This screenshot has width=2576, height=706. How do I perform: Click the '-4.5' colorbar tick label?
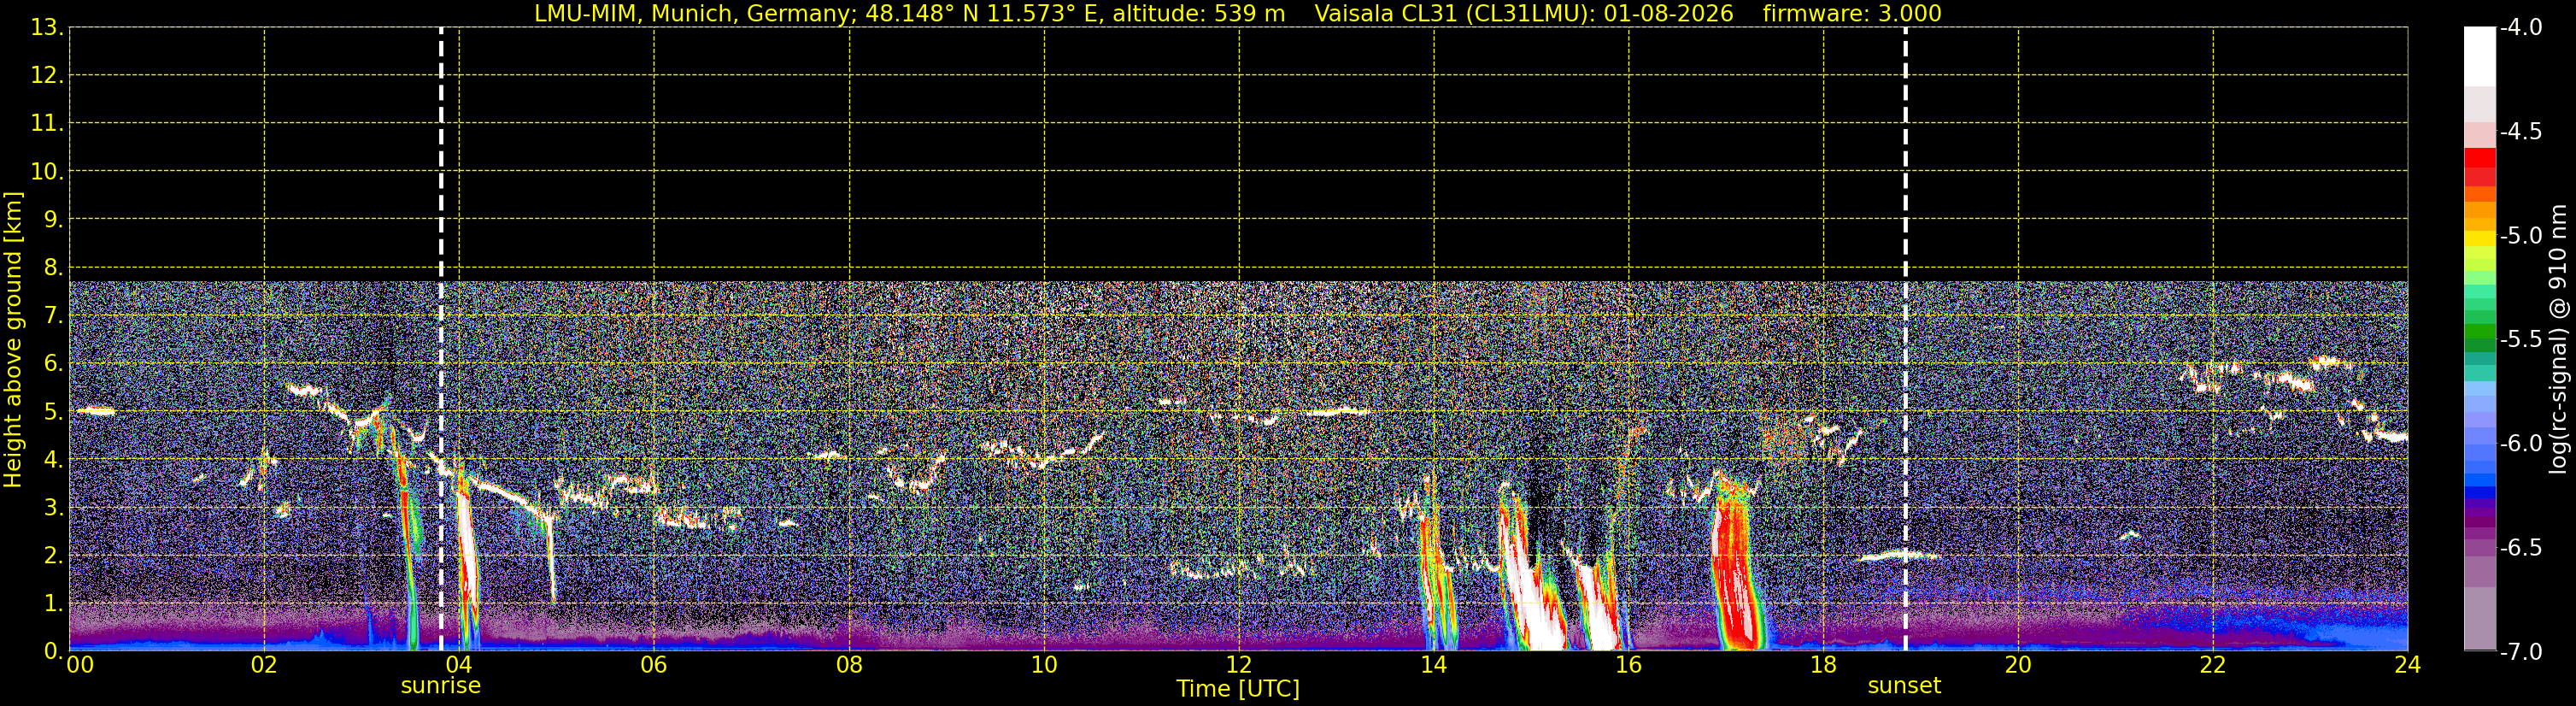coord(2521,131)
